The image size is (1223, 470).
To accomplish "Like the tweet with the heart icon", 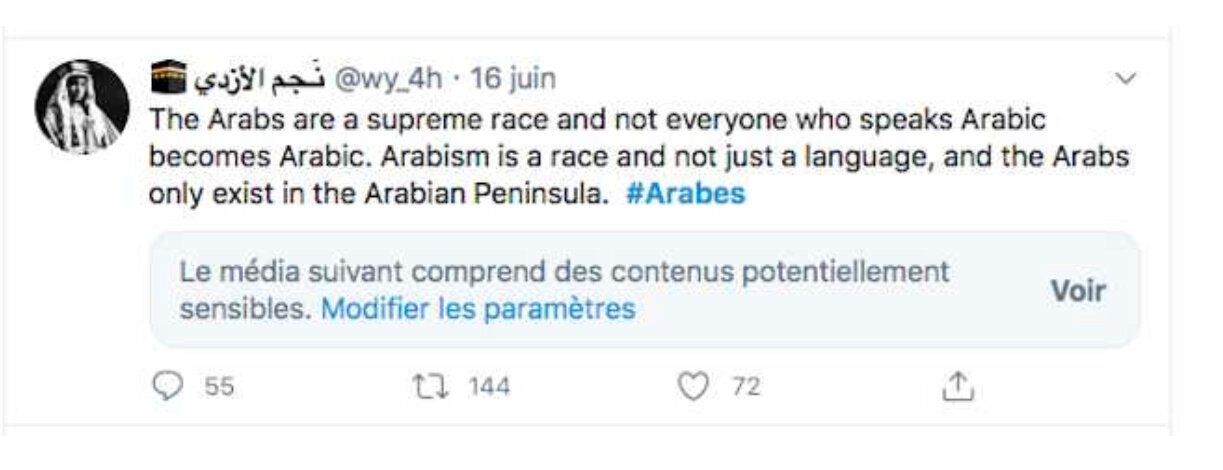I will coord(693,386).
